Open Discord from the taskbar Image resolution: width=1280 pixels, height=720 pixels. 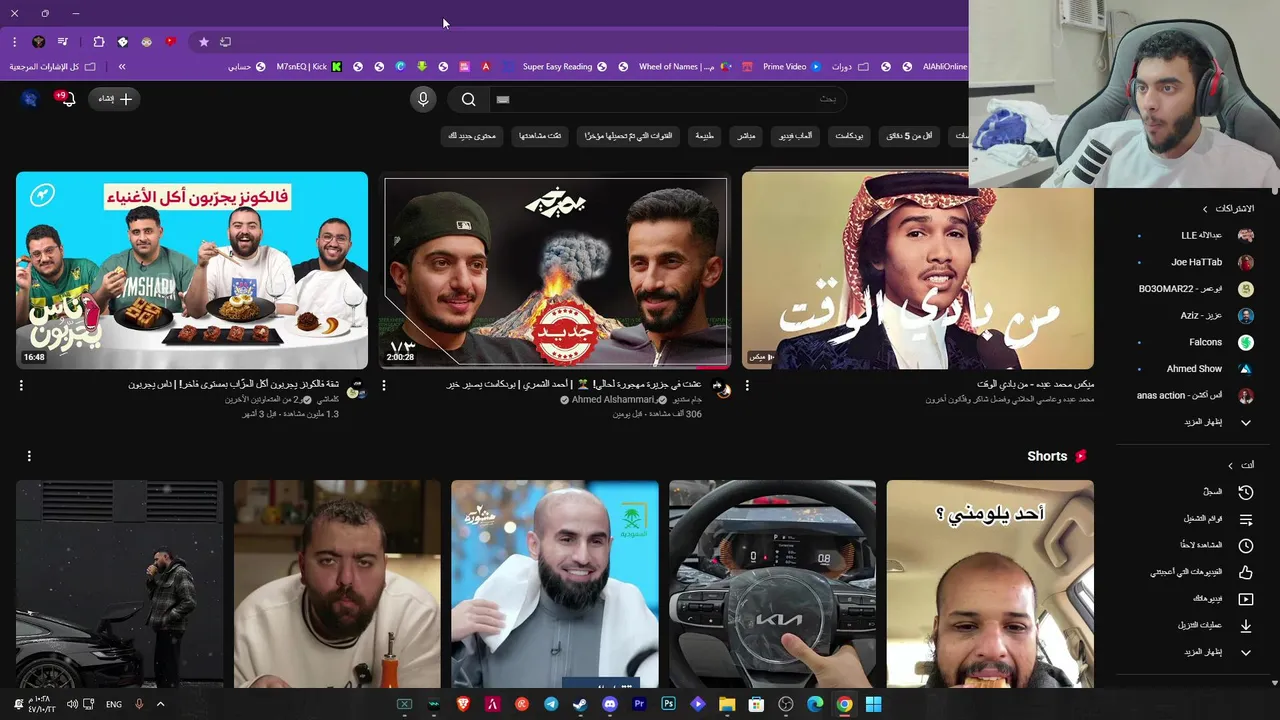point(610,704)
